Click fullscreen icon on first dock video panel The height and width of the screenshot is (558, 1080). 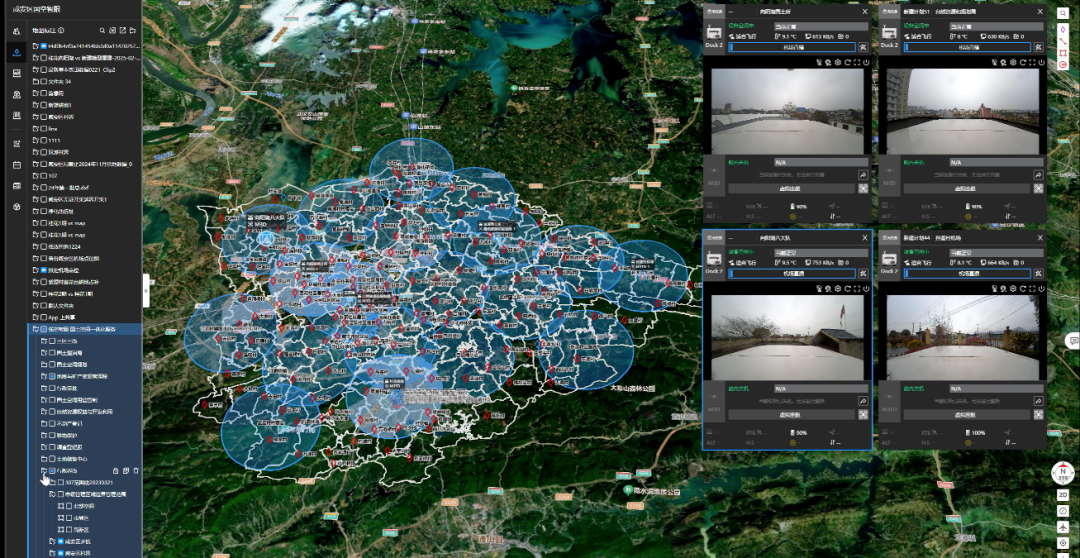[856, 62]
